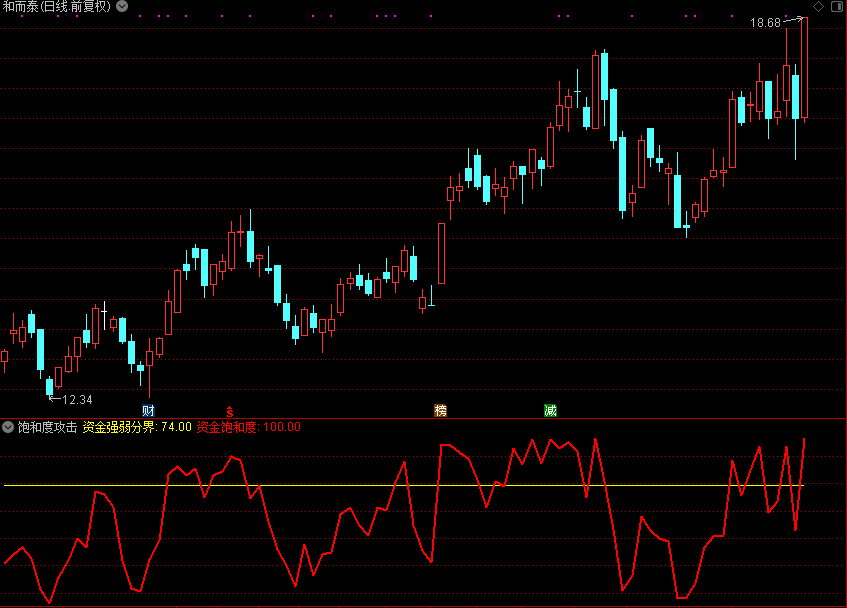847x608 pixels.
Task: Select the candlestick at the 12.34 low
Action: (x=50, y=387)
